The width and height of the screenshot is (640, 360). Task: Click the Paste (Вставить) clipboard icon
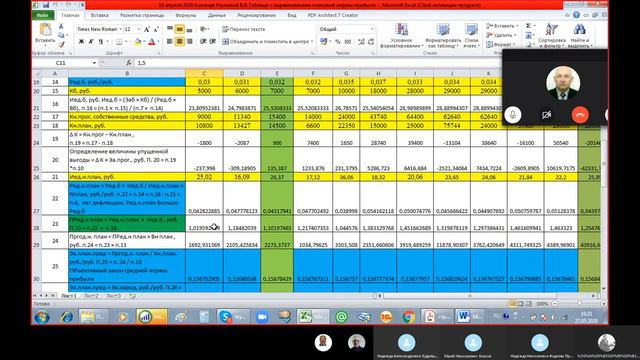[45, 30]
